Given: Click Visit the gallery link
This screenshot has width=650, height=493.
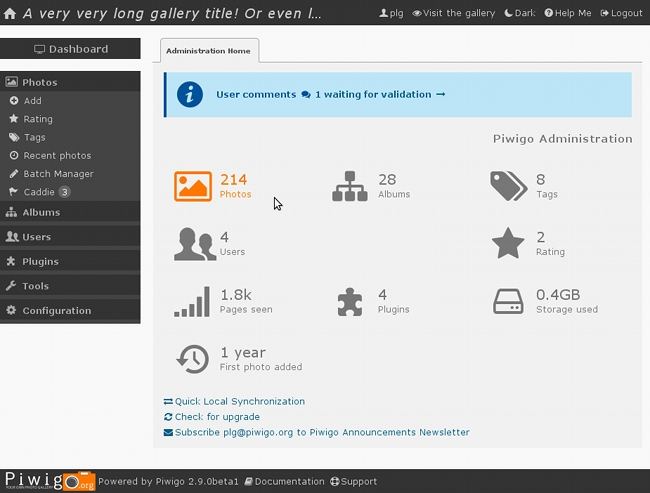Looking at the screenshot, I should 454,13.
